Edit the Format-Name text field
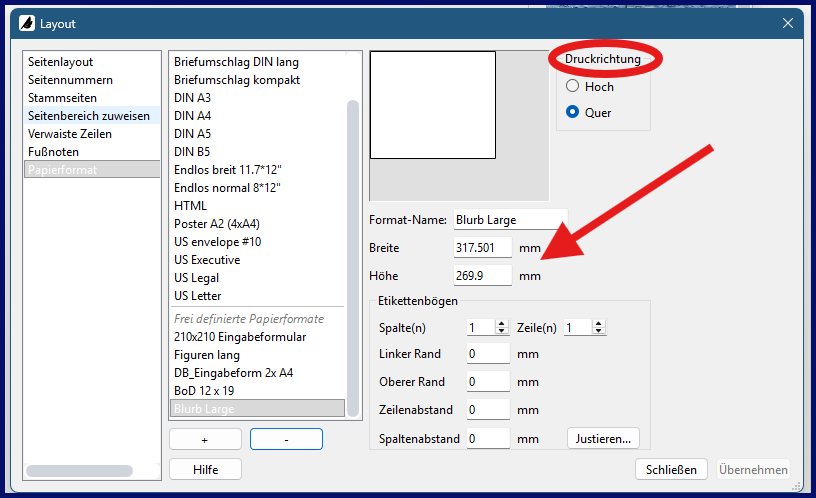The height and width of the screenshot is (498, 816). click(x=509, y=219)
